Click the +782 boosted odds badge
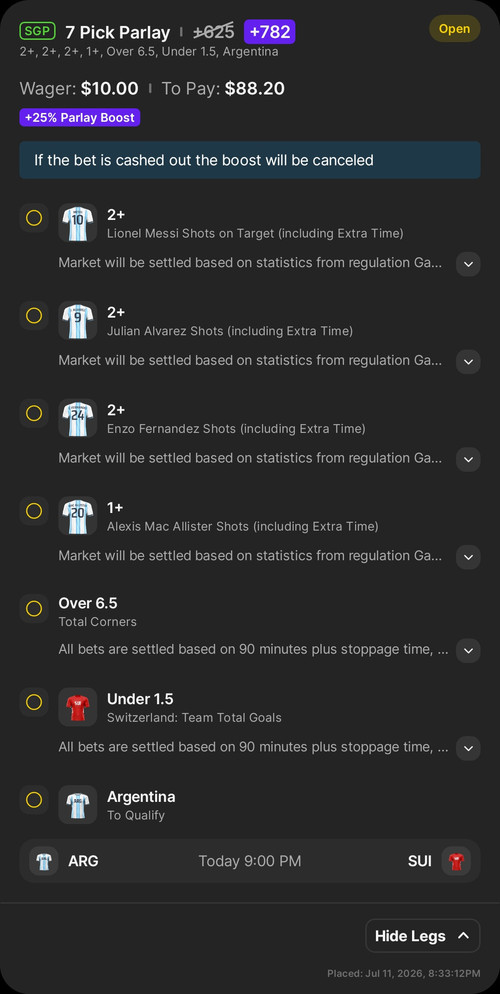 click(x=269, y=32)
